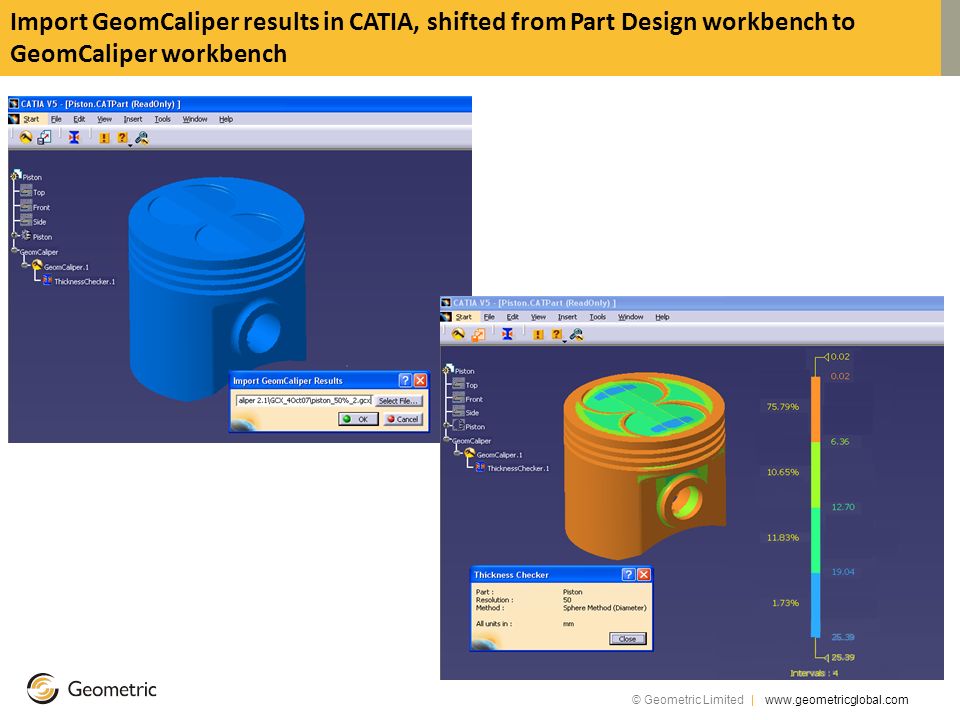The width and height of the screenshot is (960, 720).
Task: Click blue piston model in left window
Action: click(217, 288)
